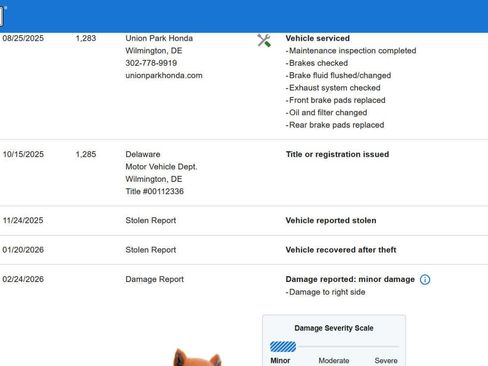Click the 1,283 mileage value
This screenshot has height=366, width=488.
[86, 38]
